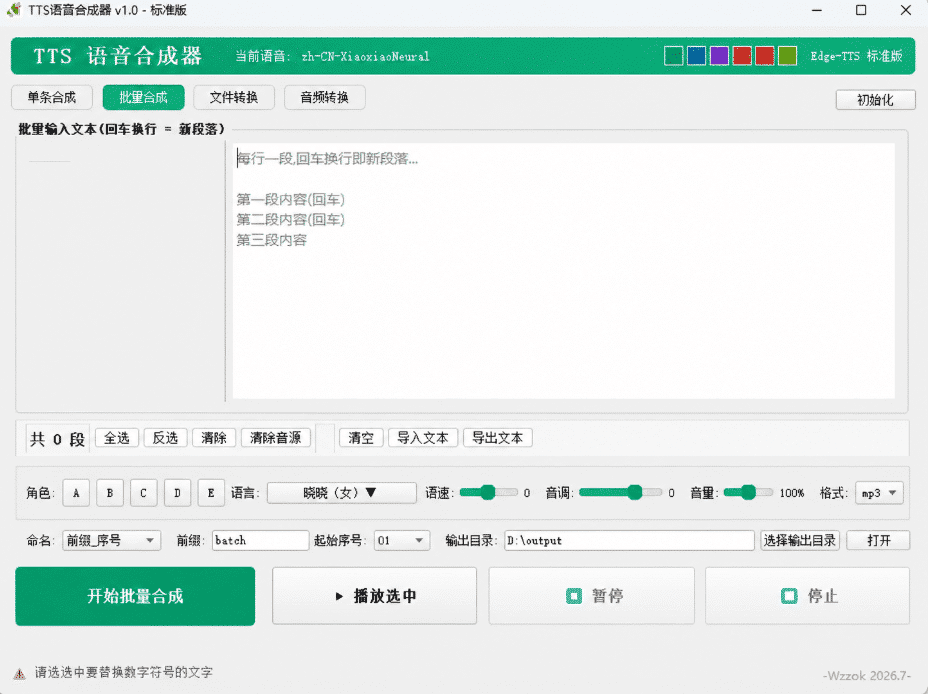Click the 打开 button
Screen dimensions: 928x694
point(878,540)
